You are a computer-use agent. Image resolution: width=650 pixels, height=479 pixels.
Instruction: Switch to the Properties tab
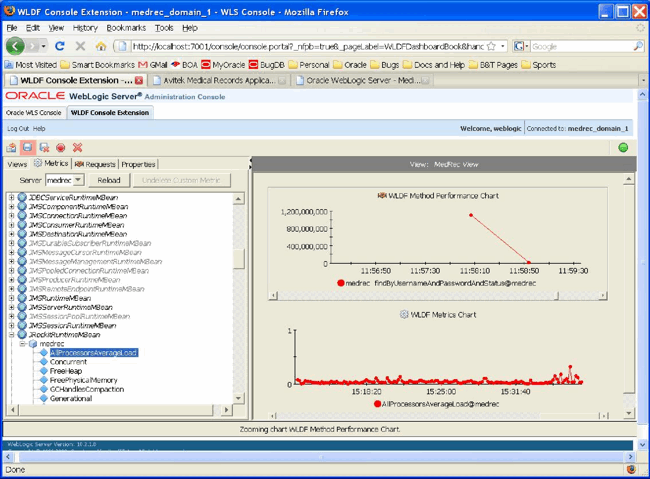[x=138, y=164]
